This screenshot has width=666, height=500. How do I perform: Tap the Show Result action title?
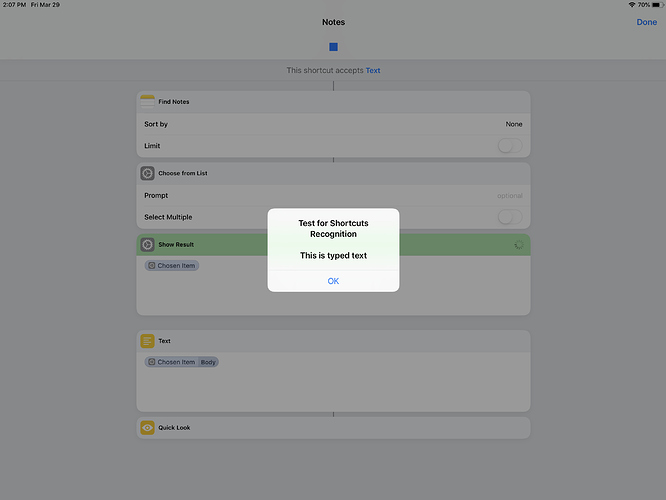(x=176, y=245)
